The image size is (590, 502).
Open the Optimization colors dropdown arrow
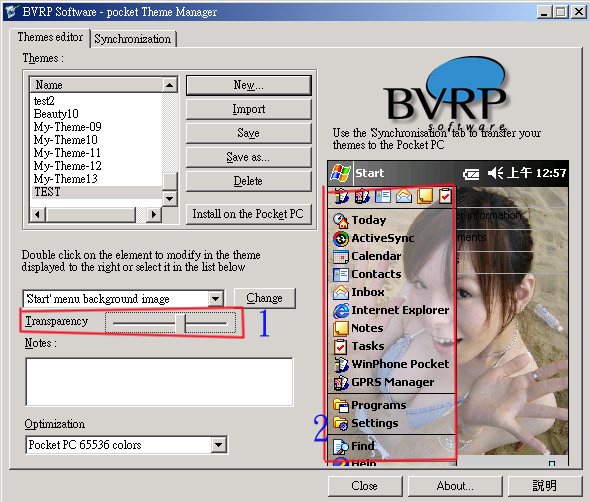[219, 445]
